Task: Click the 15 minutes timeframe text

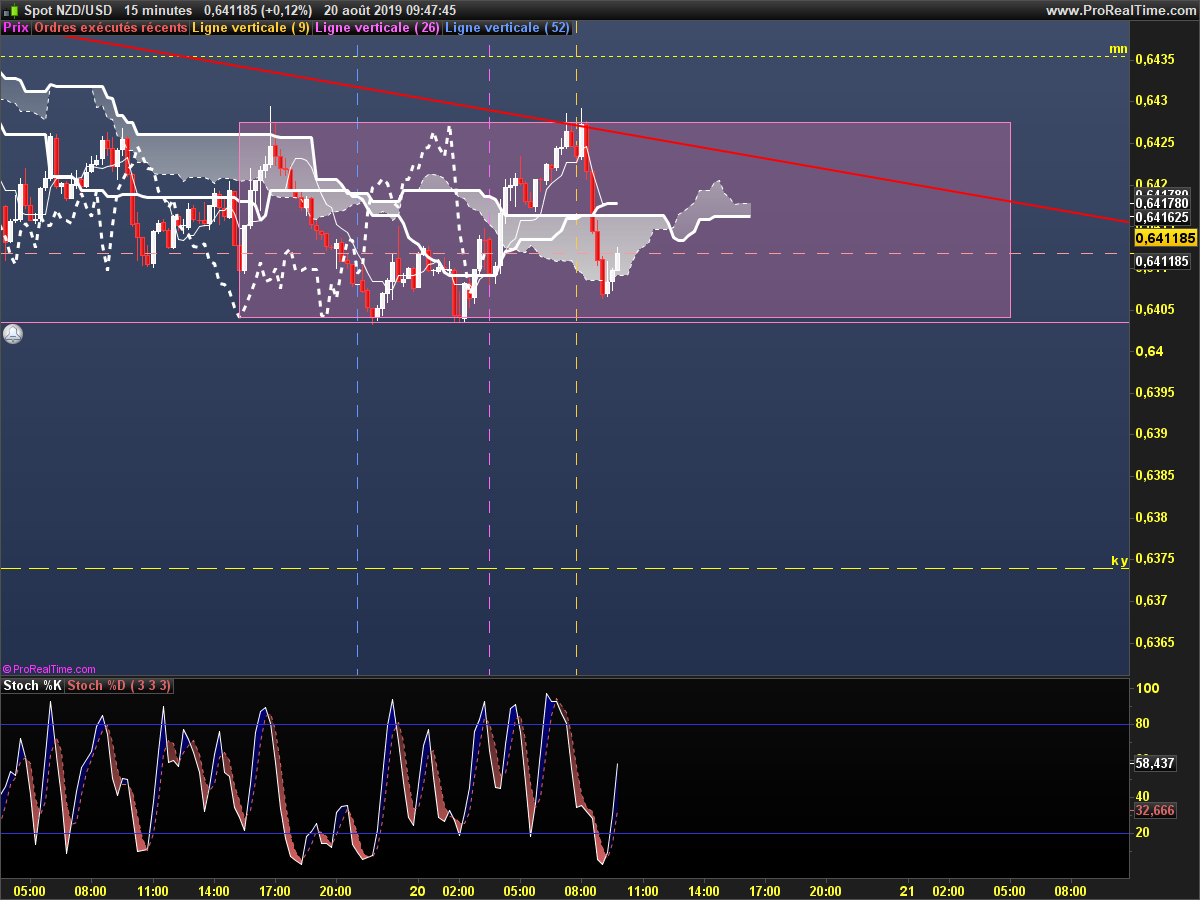Action: coord(158,10)
